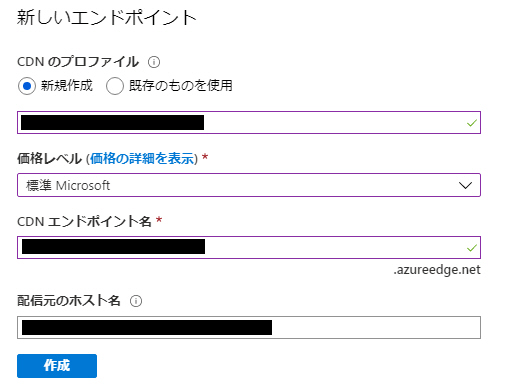Select the 既存のものを使用 radio button

115,86
